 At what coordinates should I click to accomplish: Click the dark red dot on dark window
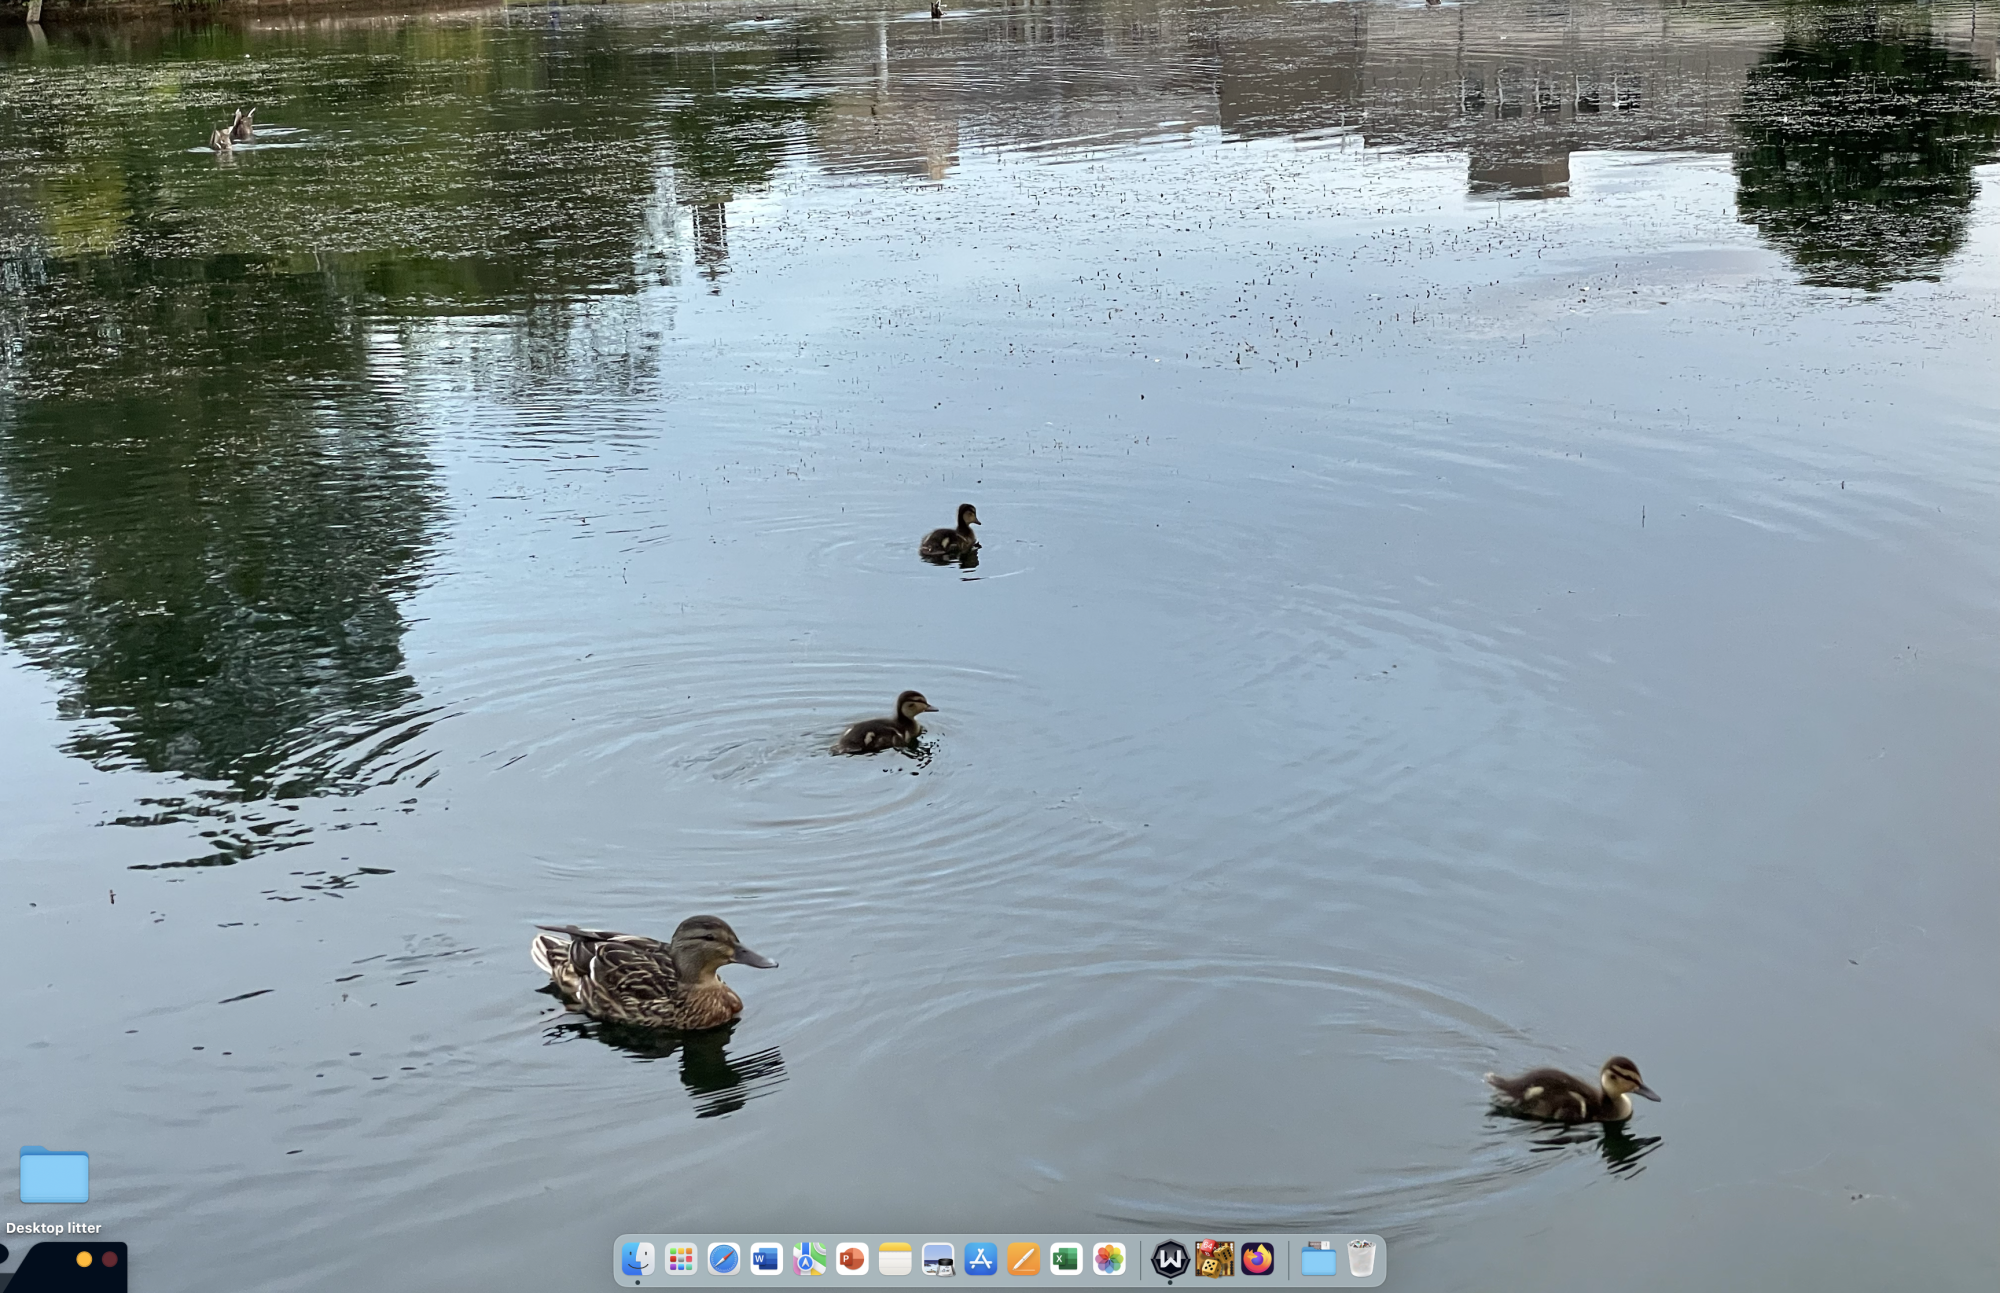click(x=110, y=1259)
